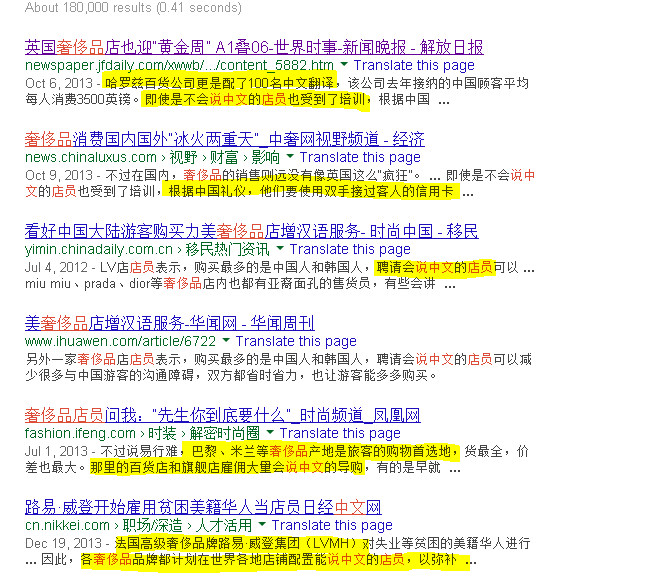Click the Dec 19, 2013 snippet date
The width and height of the screenshot is (672, 580).
pos(63,544)
